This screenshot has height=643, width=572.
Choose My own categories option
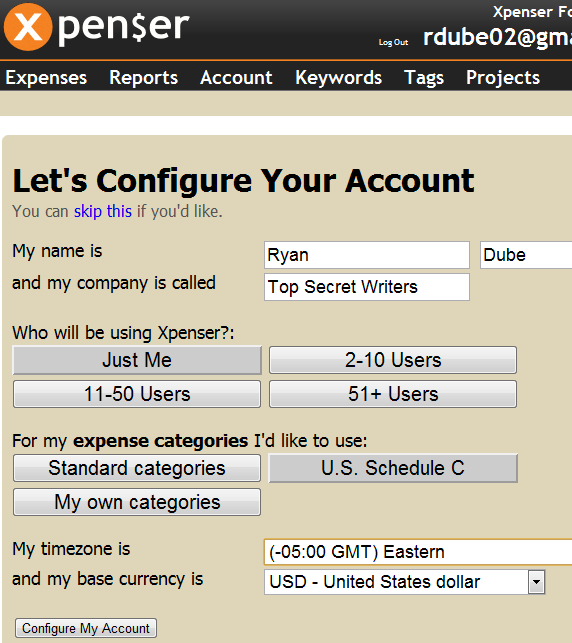(x=137, y=502)
